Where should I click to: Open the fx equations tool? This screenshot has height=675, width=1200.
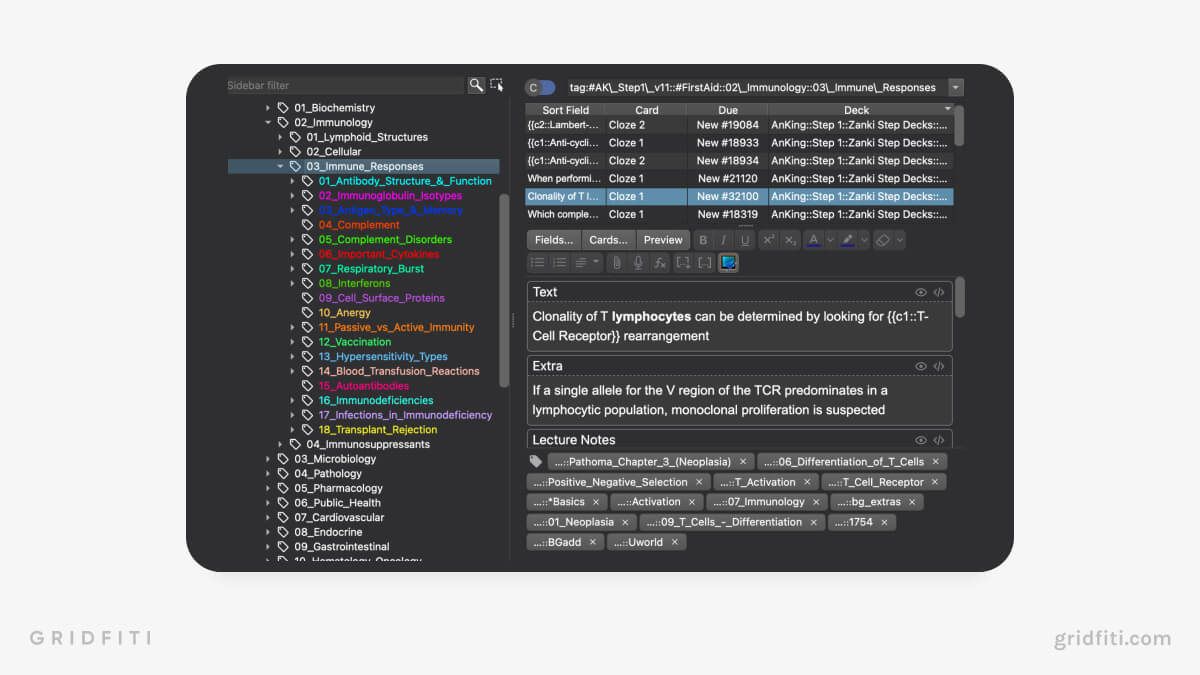(x=660, y=263)
